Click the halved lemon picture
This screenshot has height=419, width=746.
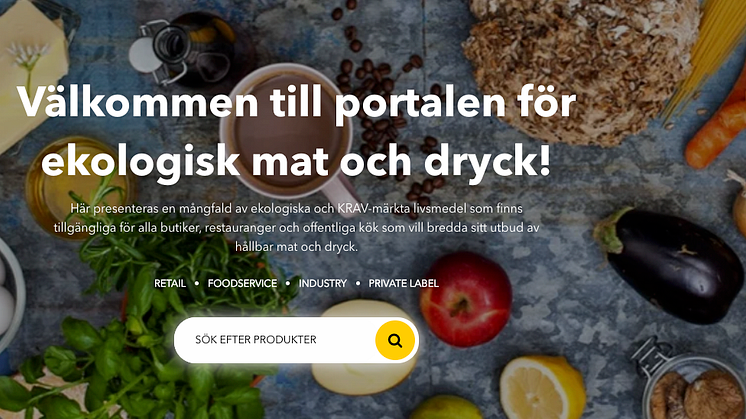click(543, 388)
